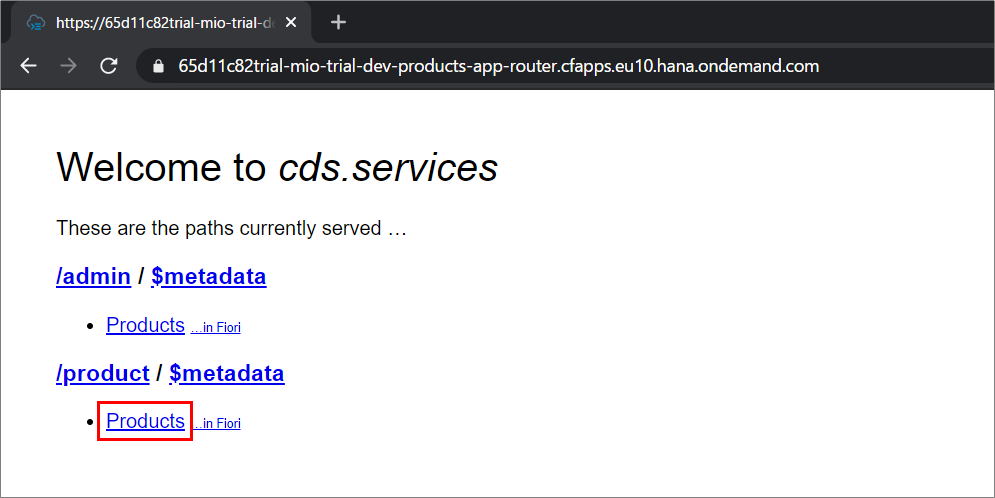Open Products link under /product
Viewport: 995px width, 498px height.
[145, 421]
